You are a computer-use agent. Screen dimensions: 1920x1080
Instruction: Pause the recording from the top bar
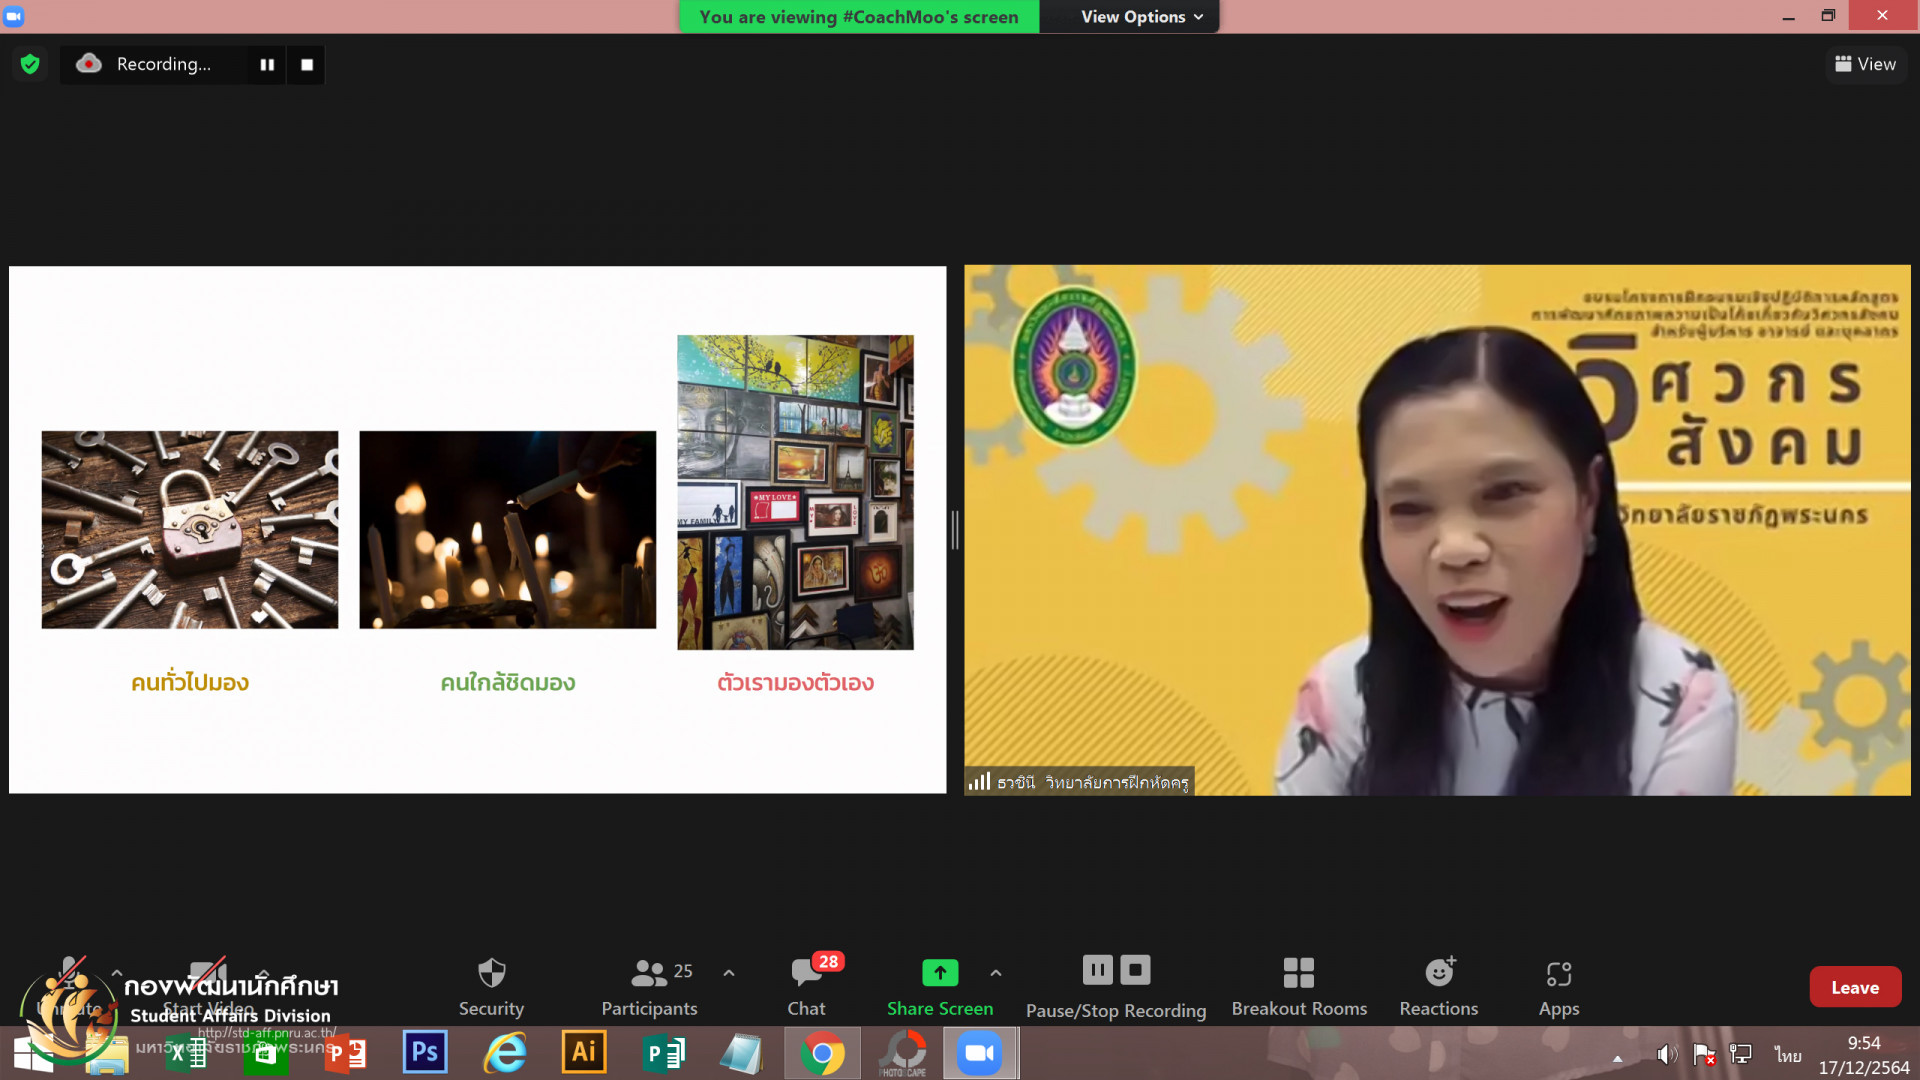point(267,65)
